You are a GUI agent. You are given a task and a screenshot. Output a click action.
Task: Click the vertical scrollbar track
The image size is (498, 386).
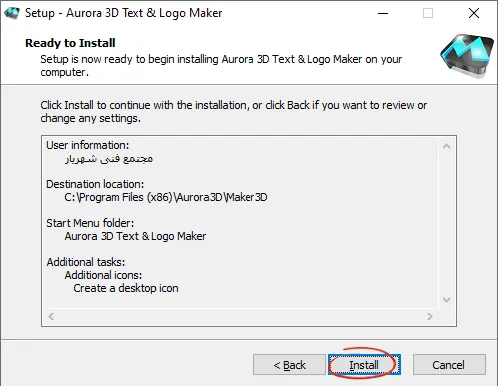[447, 223]
